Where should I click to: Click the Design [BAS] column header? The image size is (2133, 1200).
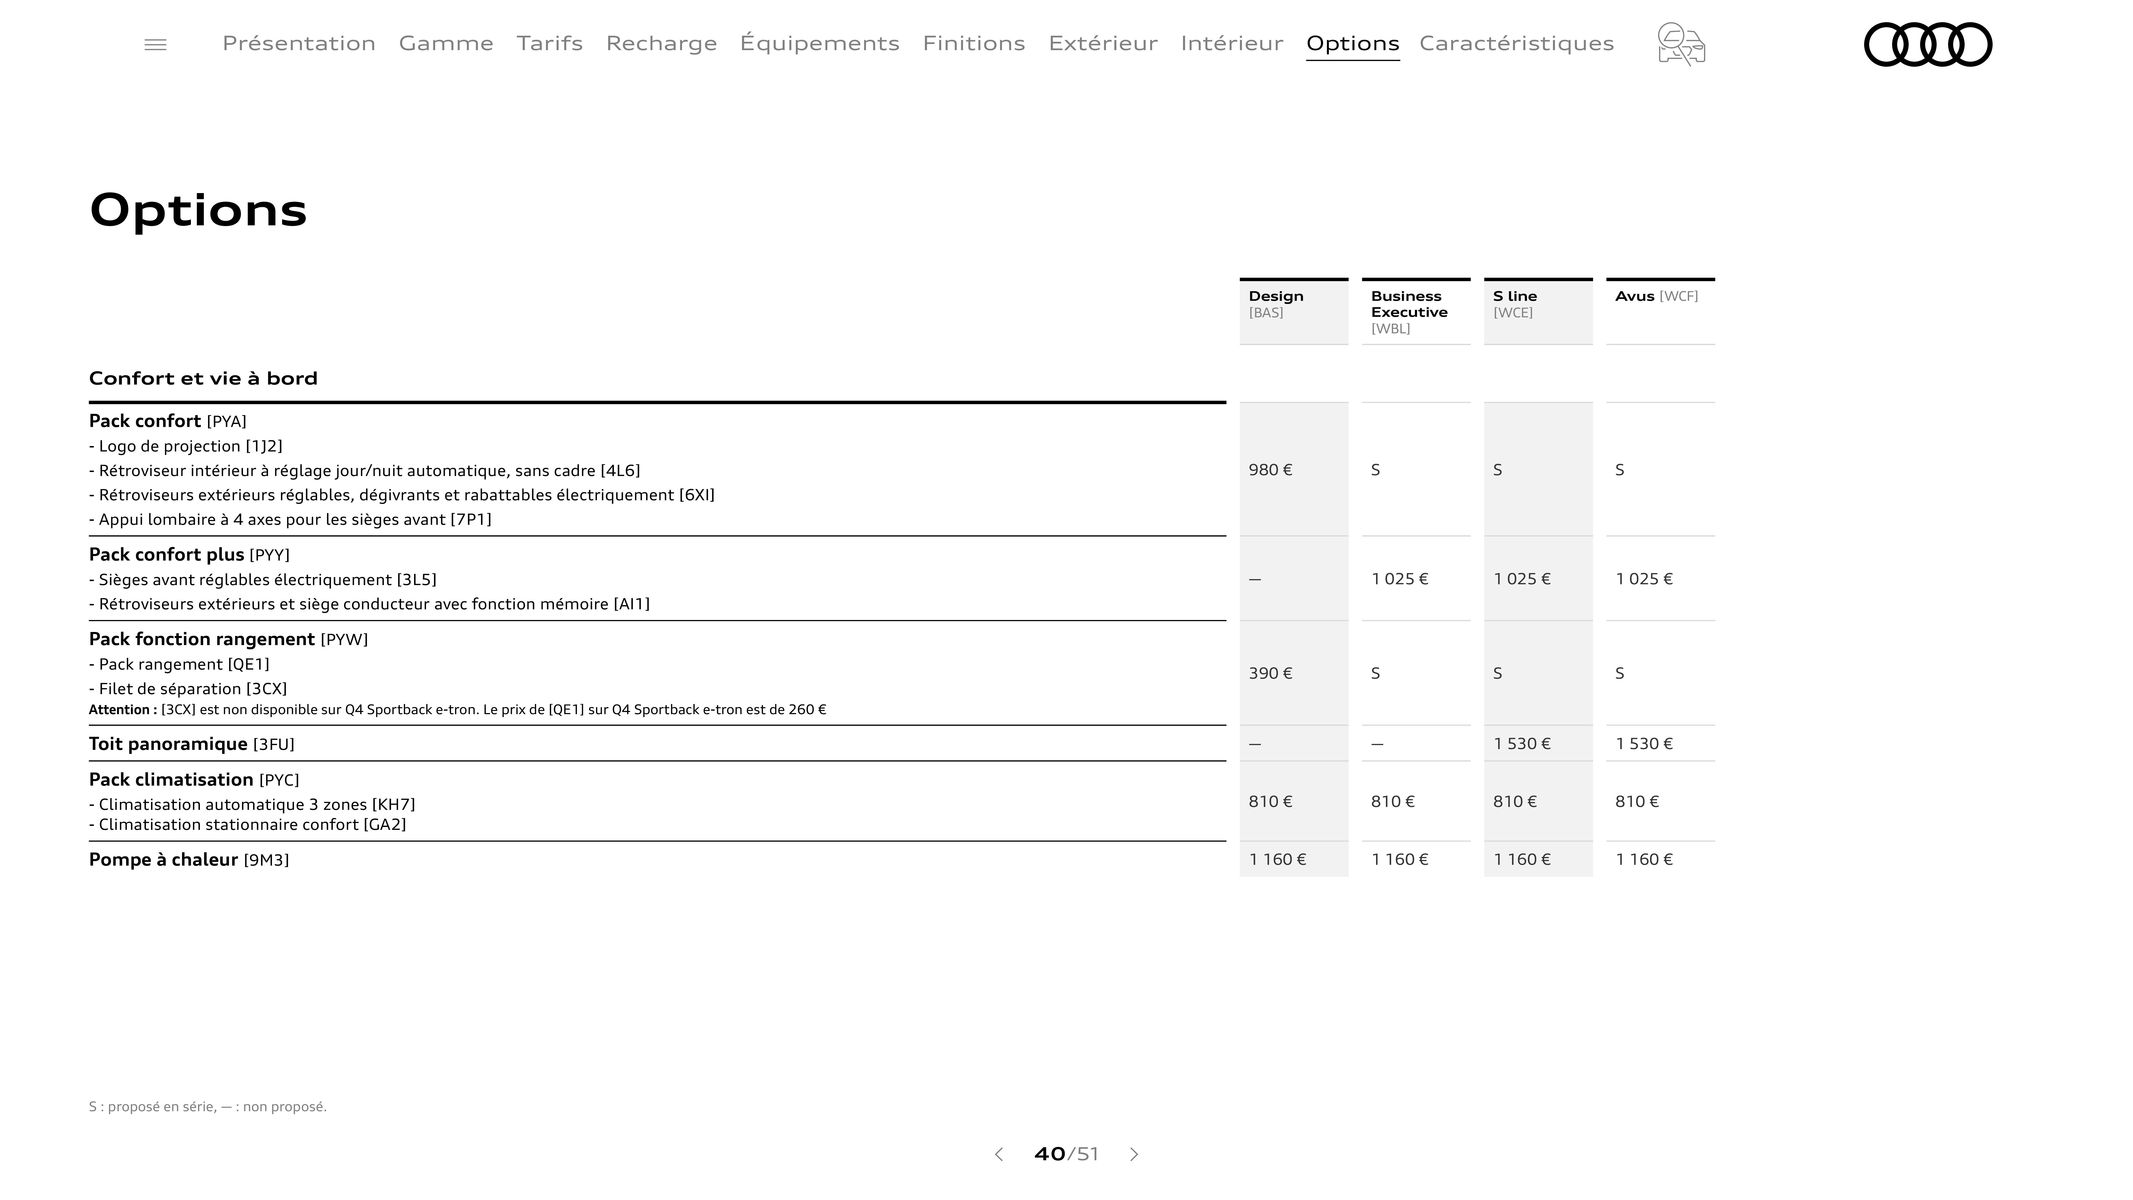point(1294,312)
